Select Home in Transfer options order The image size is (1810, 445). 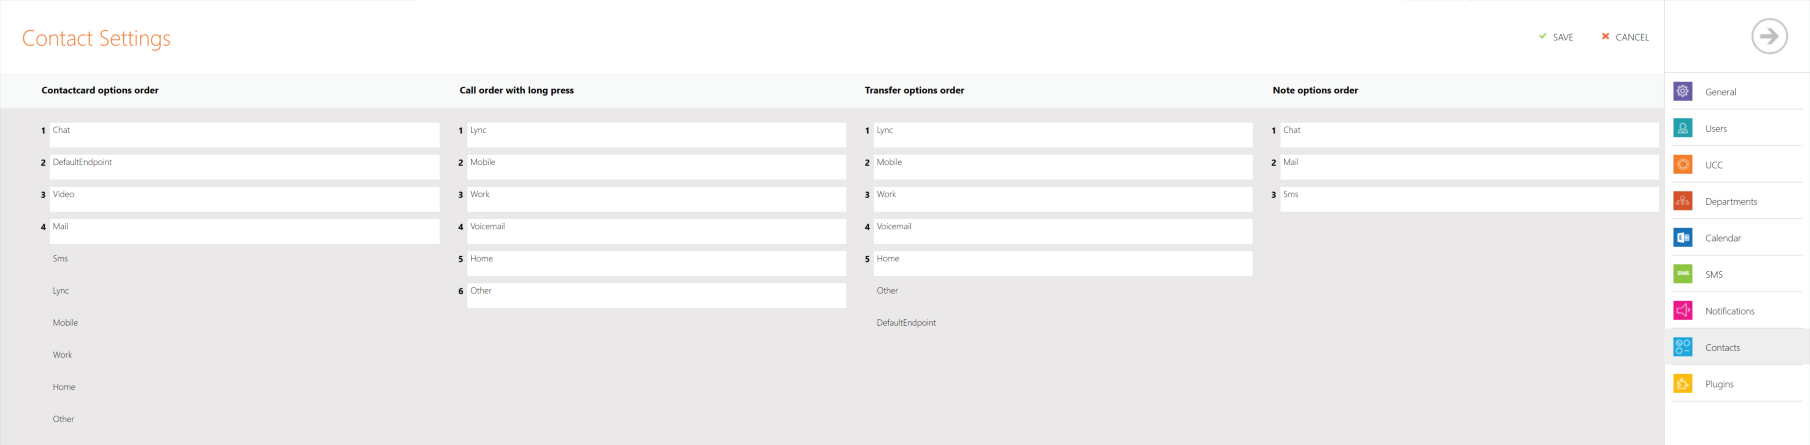click(1062, 262)
